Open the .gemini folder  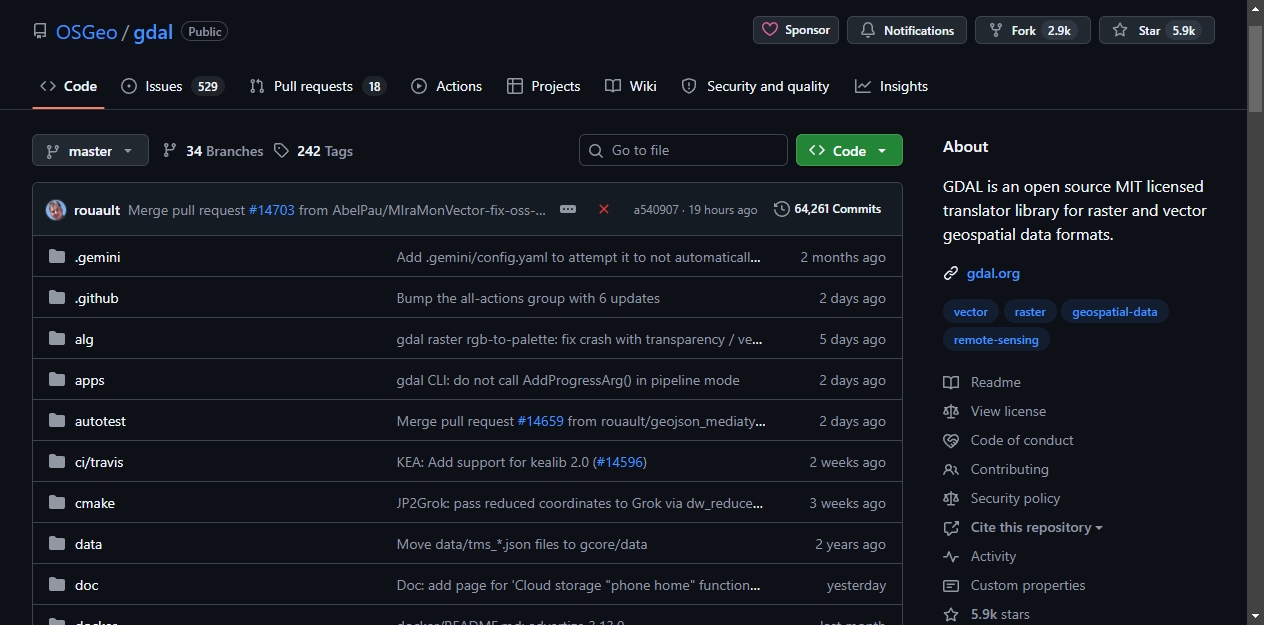pyautogui.click(x=97, y=257)
